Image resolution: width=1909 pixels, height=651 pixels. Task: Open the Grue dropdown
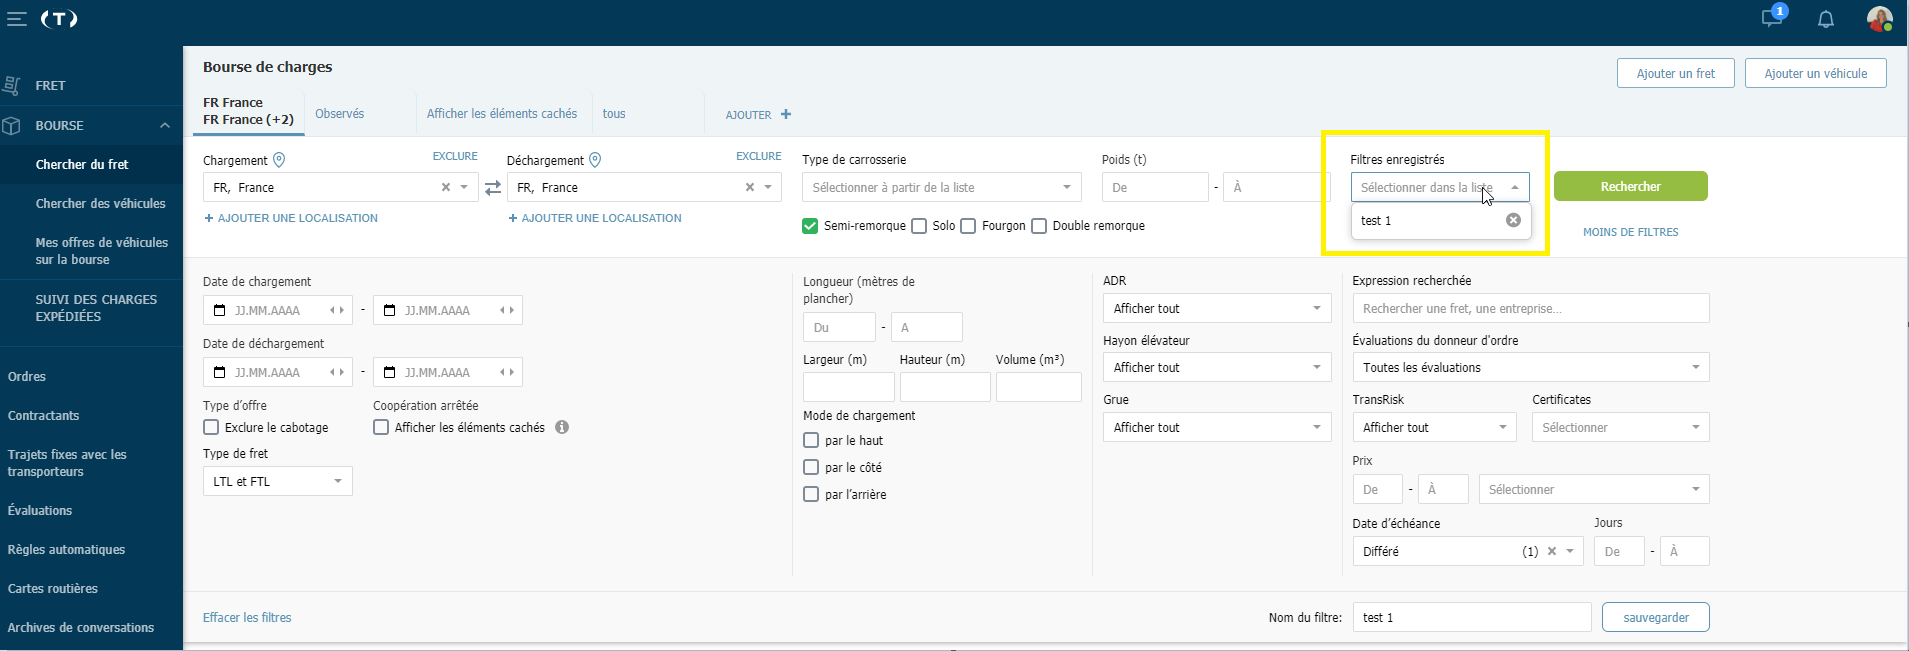pyautogui.click(x=1217, y=427)
